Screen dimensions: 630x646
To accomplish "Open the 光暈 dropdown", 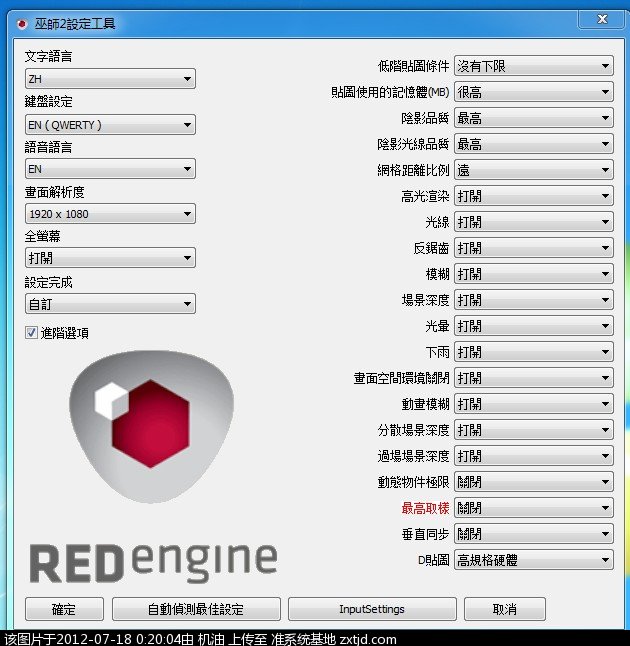I will (x=534, y=325).
